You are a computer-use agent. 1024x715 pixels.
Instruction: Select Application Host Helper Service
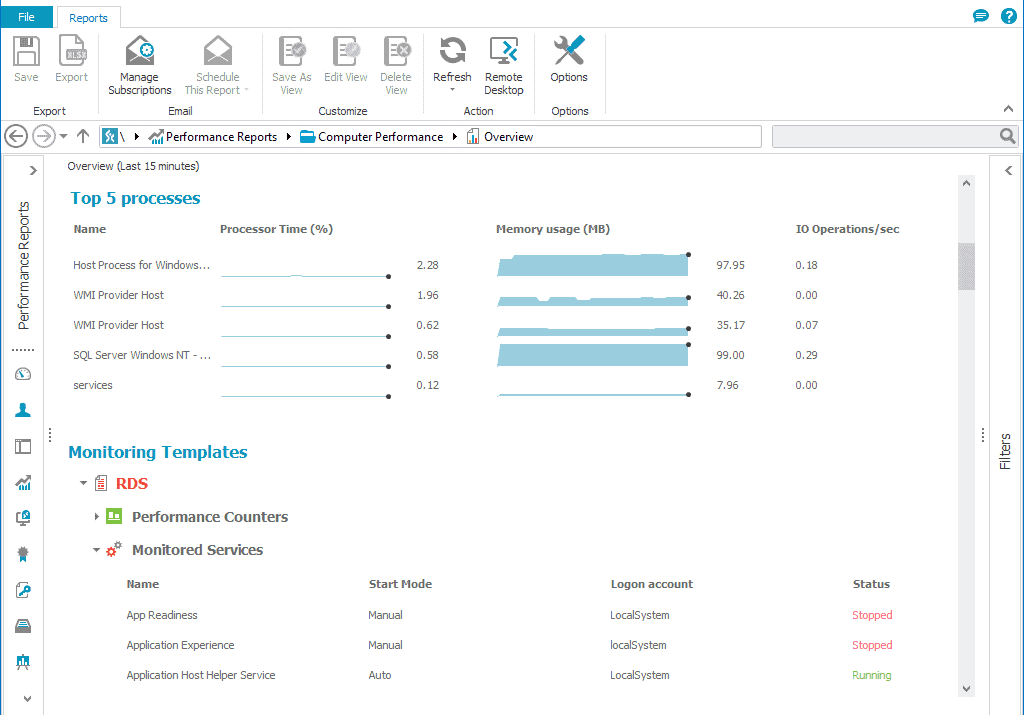[x=200, y=675]
